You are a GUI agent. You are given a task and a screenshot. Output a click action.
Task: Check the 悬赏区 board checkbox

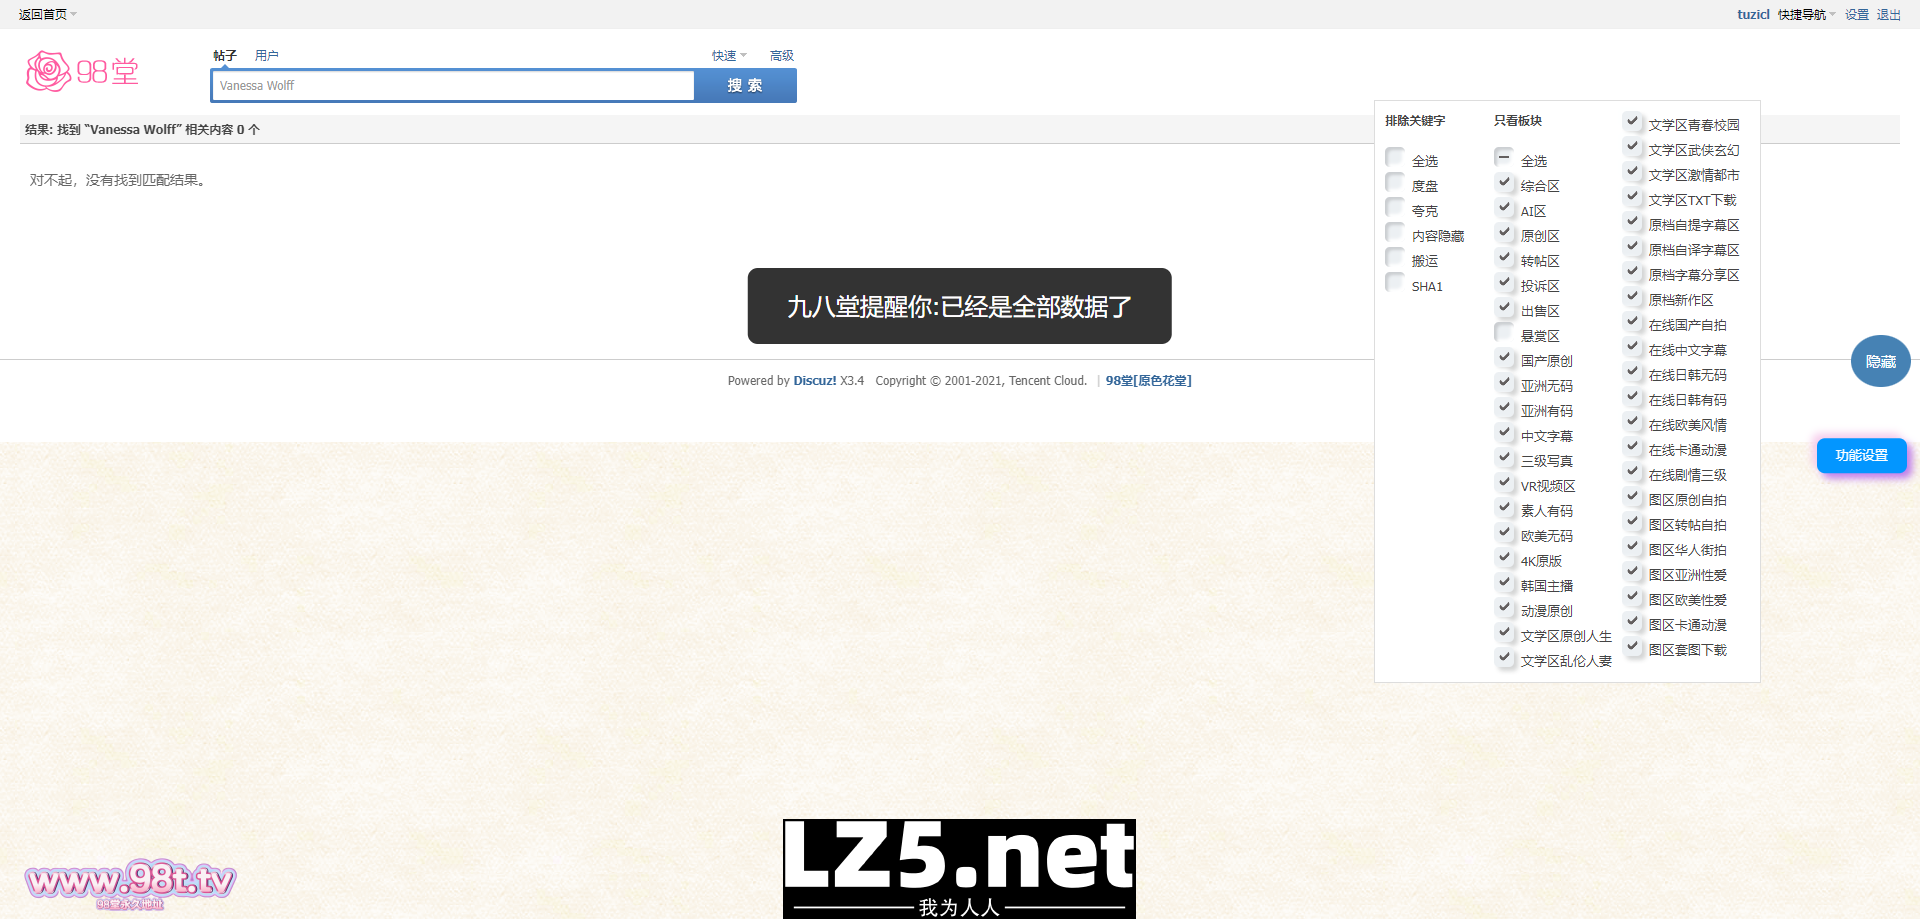point(1503,333)
